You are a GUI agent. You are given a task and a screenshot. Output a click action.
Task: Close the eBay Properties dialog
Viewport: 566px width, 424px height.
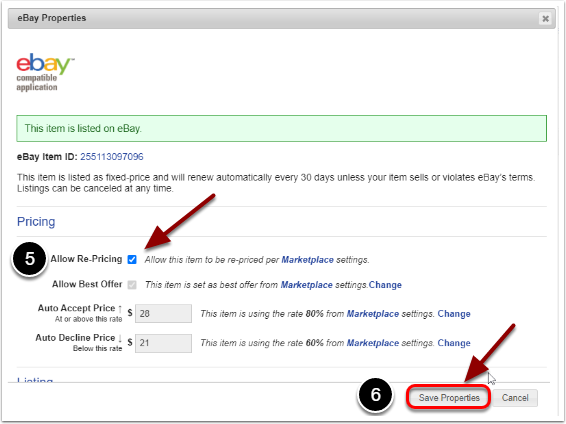[545, 18]
